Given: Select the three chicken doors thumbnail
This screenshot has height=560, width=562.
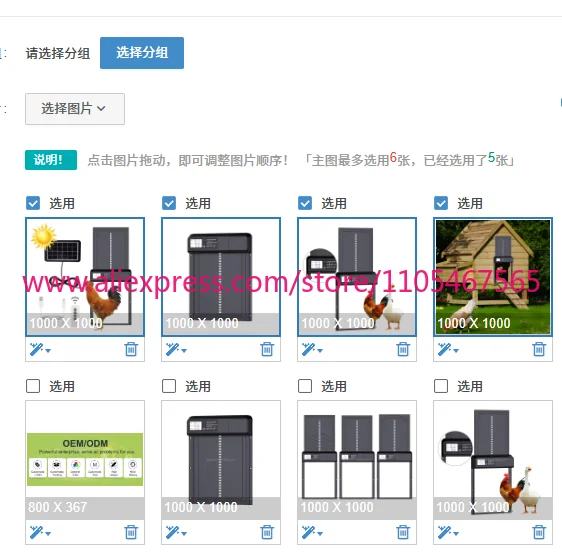Looking at the screenshot, I should point(357,460).
